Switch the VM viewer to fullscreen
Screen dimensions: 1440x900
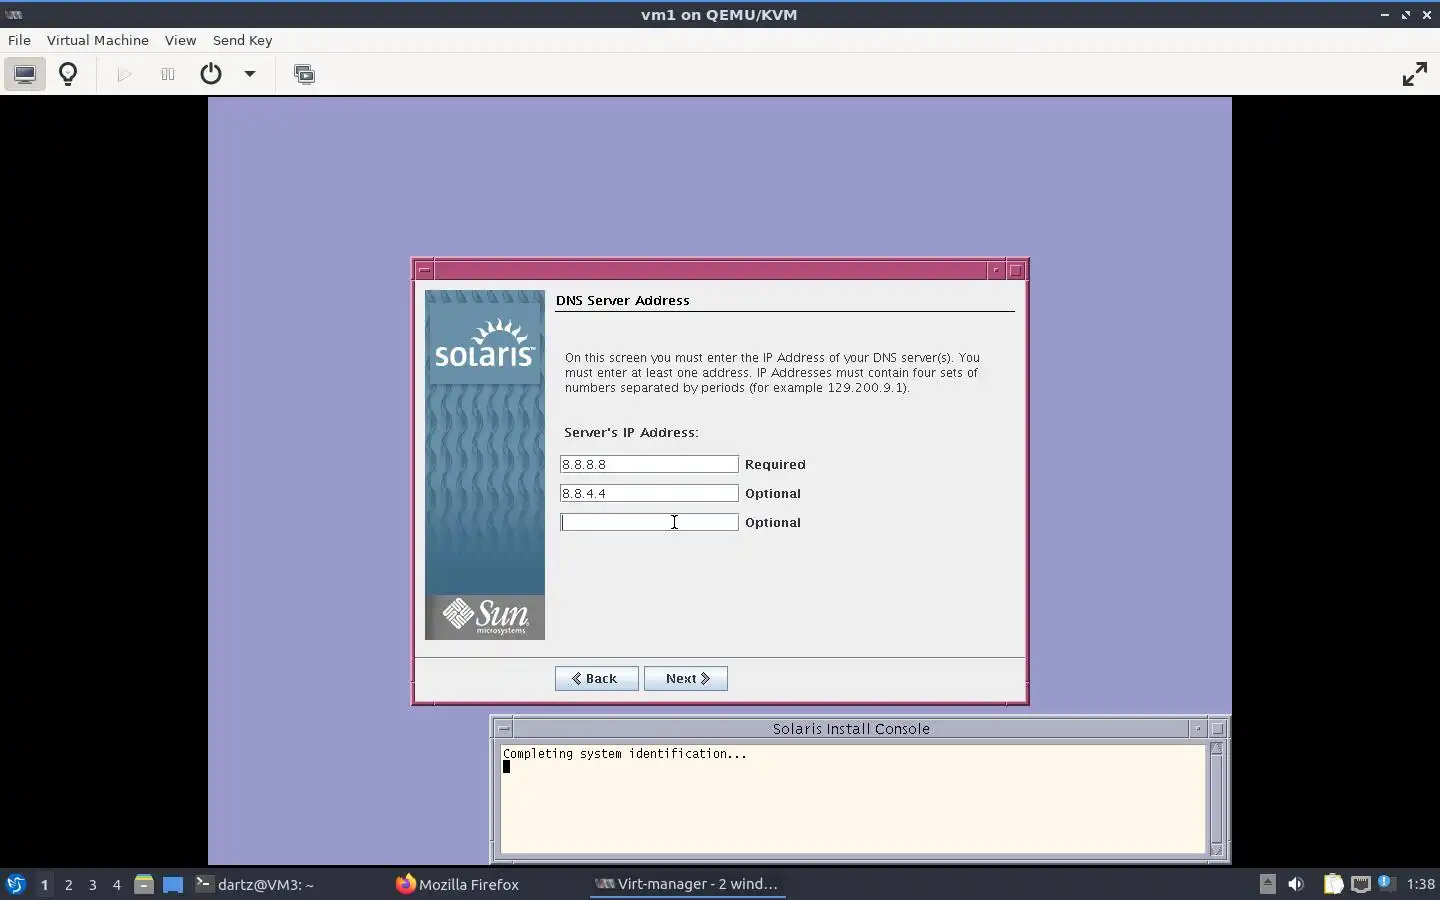tap(1414, 74)
